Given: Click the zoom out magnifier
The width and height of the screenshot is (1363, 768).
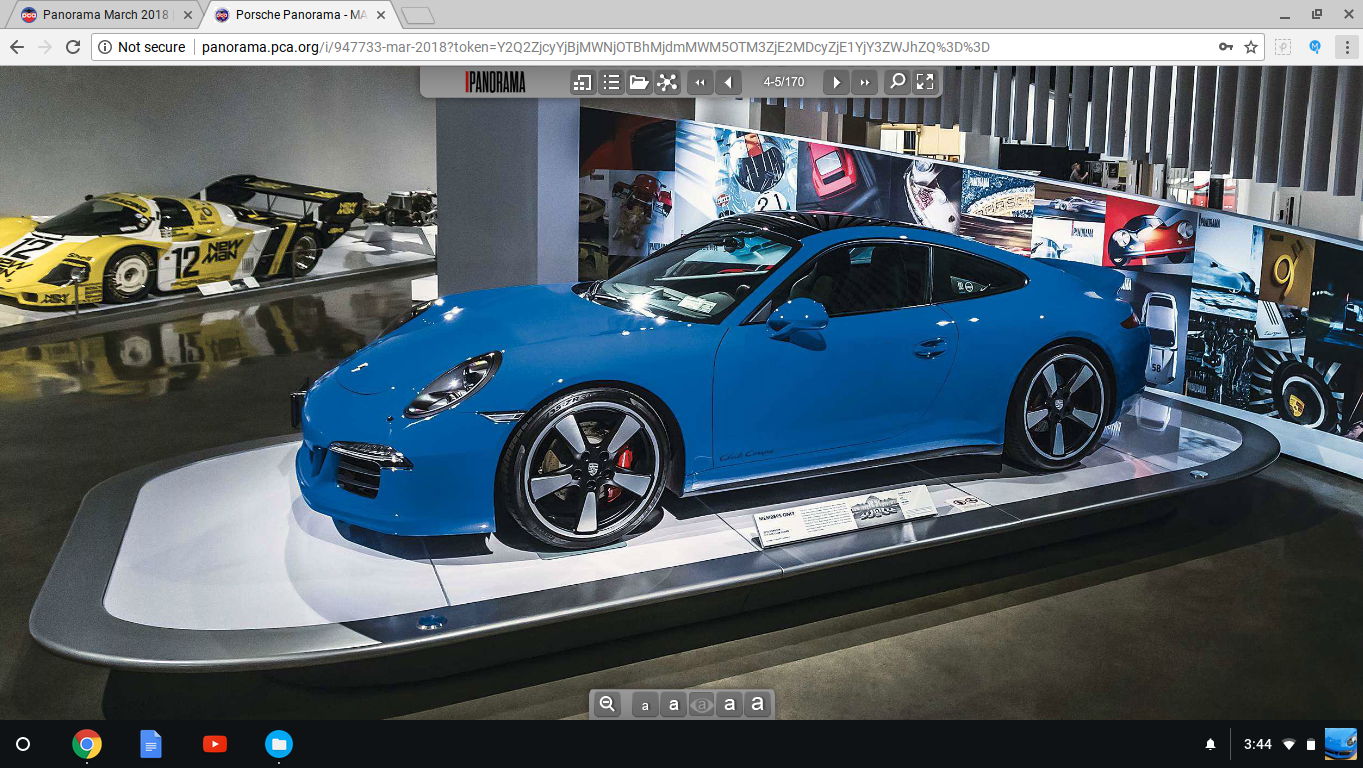Looking at the screenshot, I should click(606, 704).
